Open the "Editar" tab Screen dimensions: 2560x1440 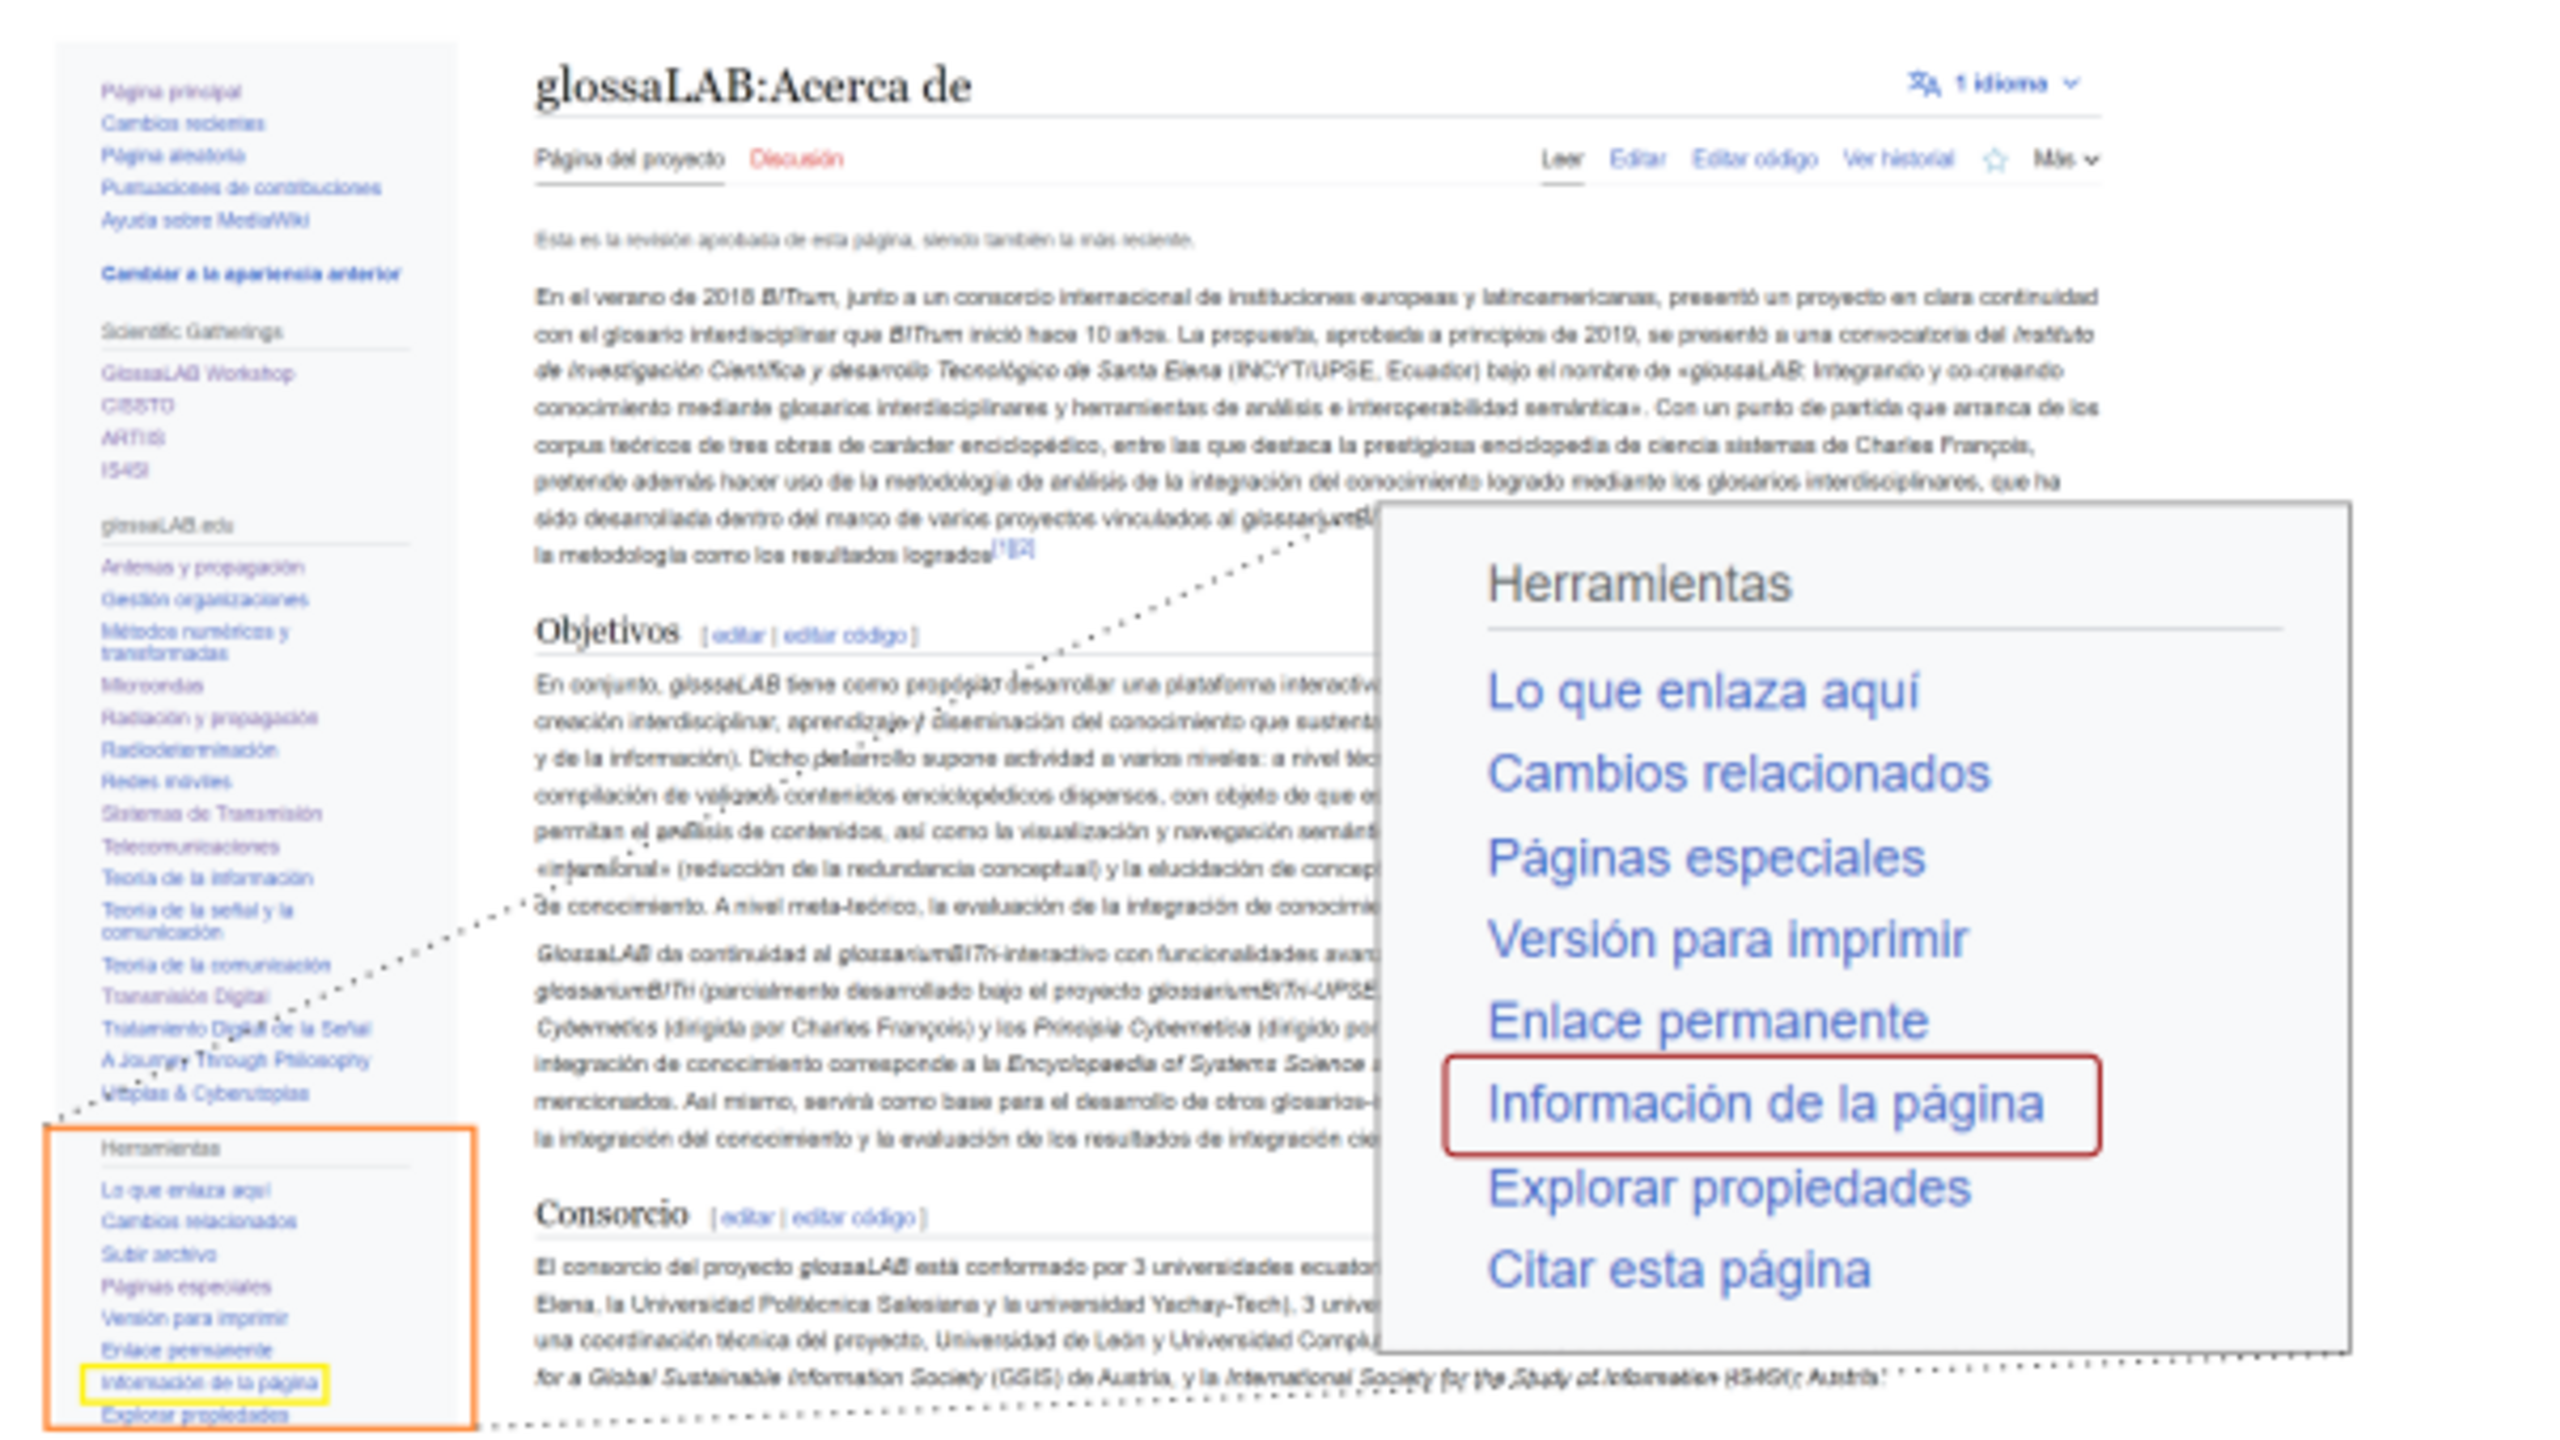(x=1637, y=159)
